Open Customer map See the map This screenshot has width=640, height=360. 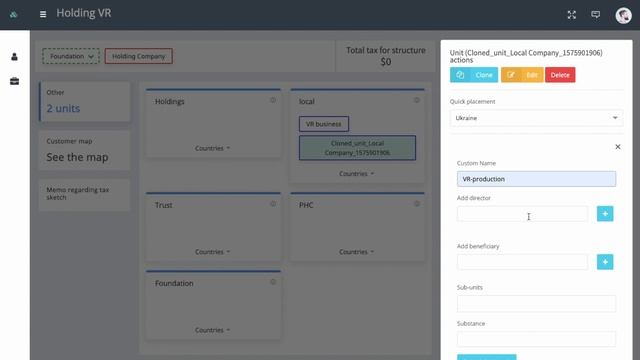pyautogui.click(x=85, y=151)
